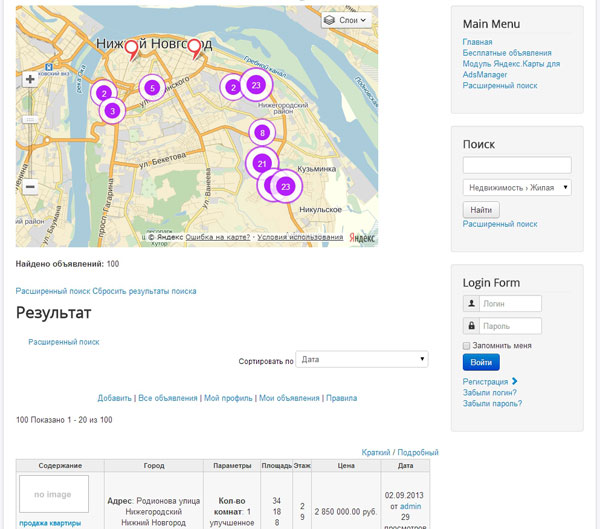
Task: Select the map cluster marker labeled 5
Action: coord(152,88)
